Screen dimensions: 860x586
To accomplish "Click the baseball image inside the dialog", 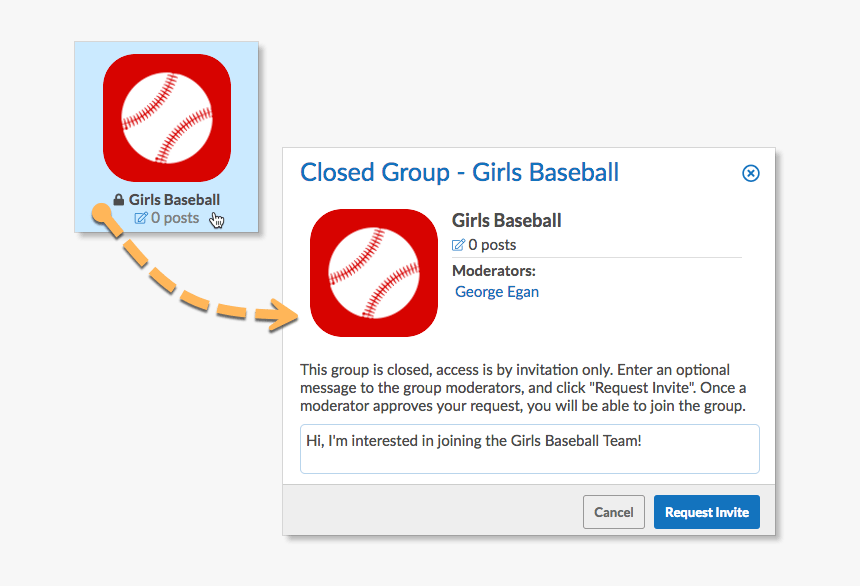I will (374, 273).
